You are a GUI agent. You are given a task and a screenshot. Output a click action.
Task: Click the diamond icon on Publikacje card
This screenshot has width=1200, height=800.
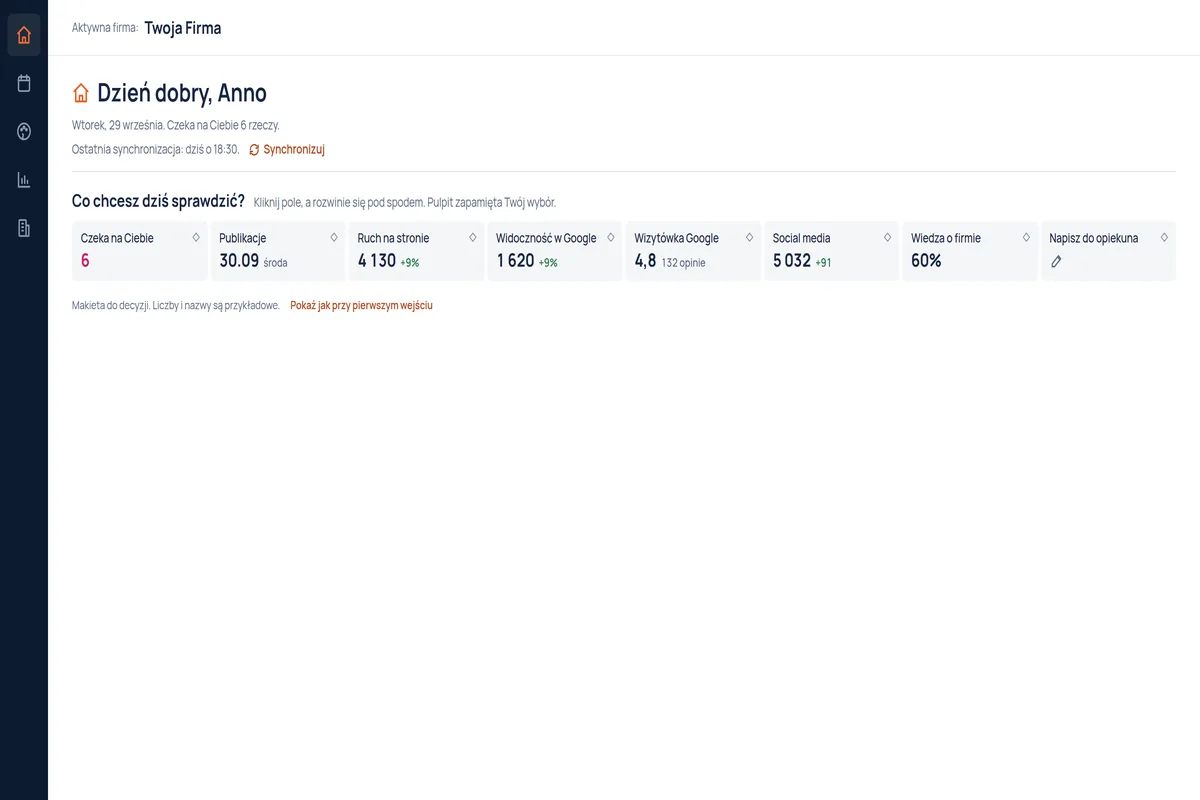pos(334,238)
